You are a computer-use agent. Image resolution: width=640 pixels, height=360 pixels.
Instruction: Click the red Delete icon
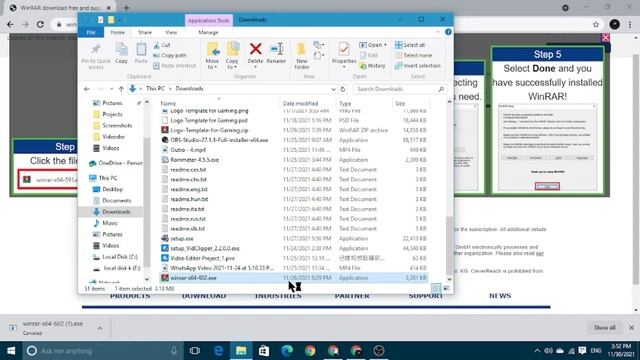pos(256,49)
